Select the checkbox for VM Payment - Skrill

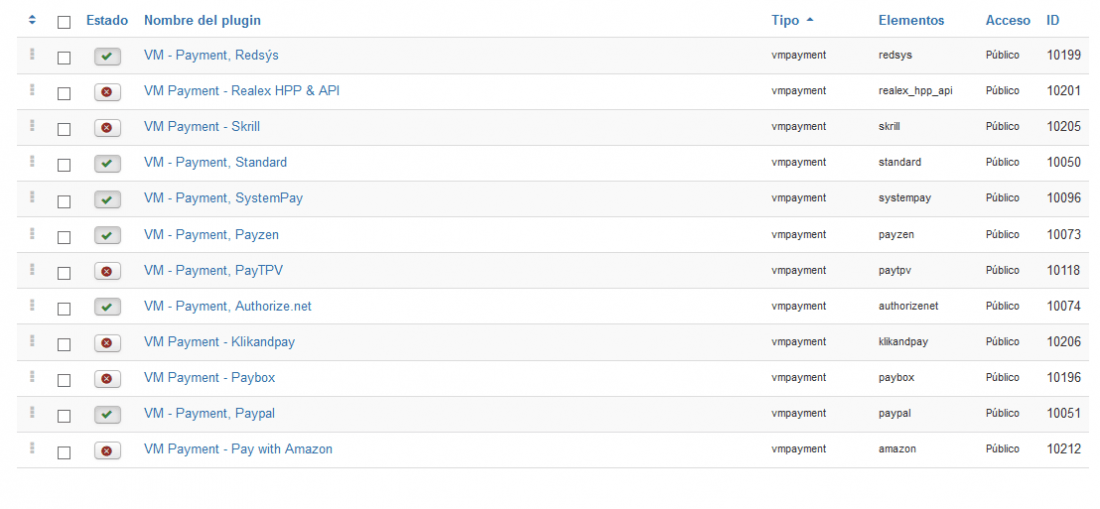[x=64, y=129]
